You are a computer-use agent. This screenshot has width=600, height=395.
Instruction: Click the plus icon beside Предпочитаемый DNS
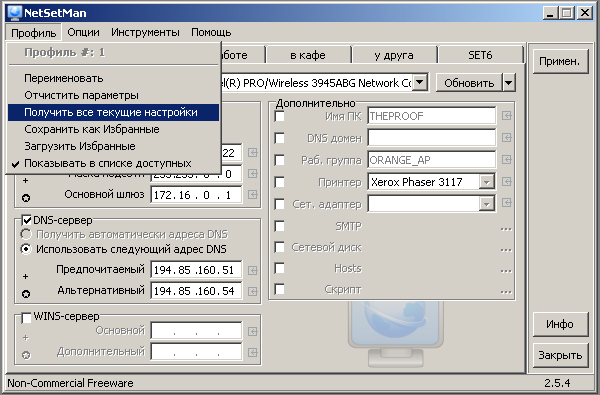pyautogui.click(x=26, y=276)
